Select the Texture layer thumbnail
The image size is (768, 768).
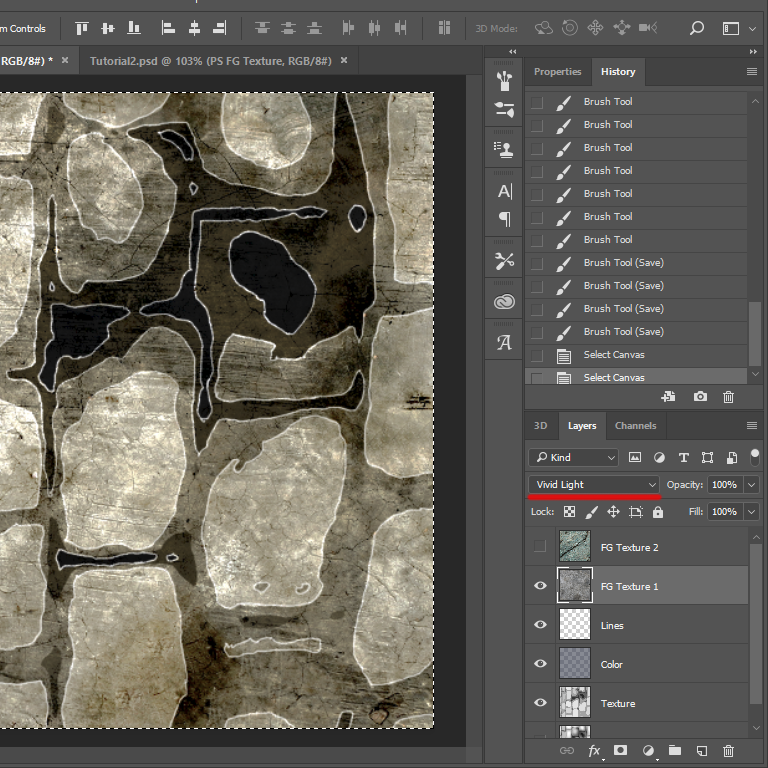[575, 702]
